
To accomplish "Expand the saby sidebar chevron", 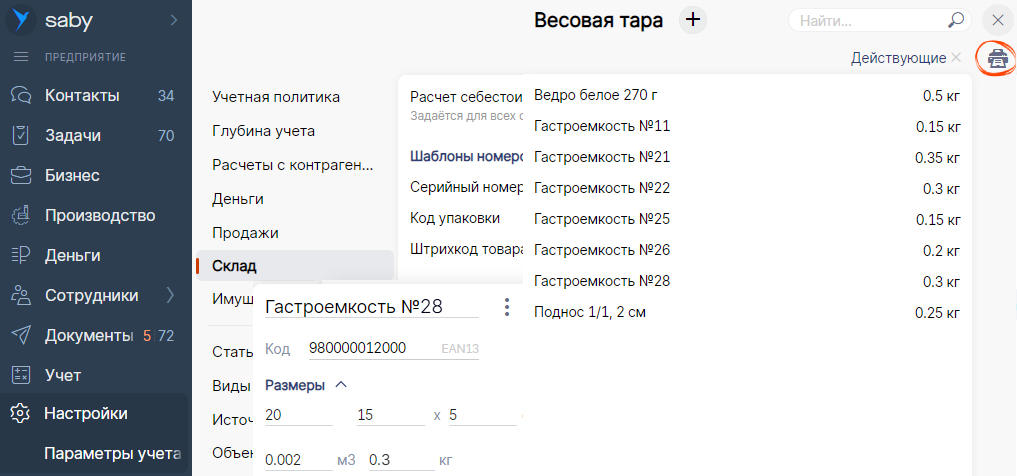I will pyautogui.click(x=173, y=19).
